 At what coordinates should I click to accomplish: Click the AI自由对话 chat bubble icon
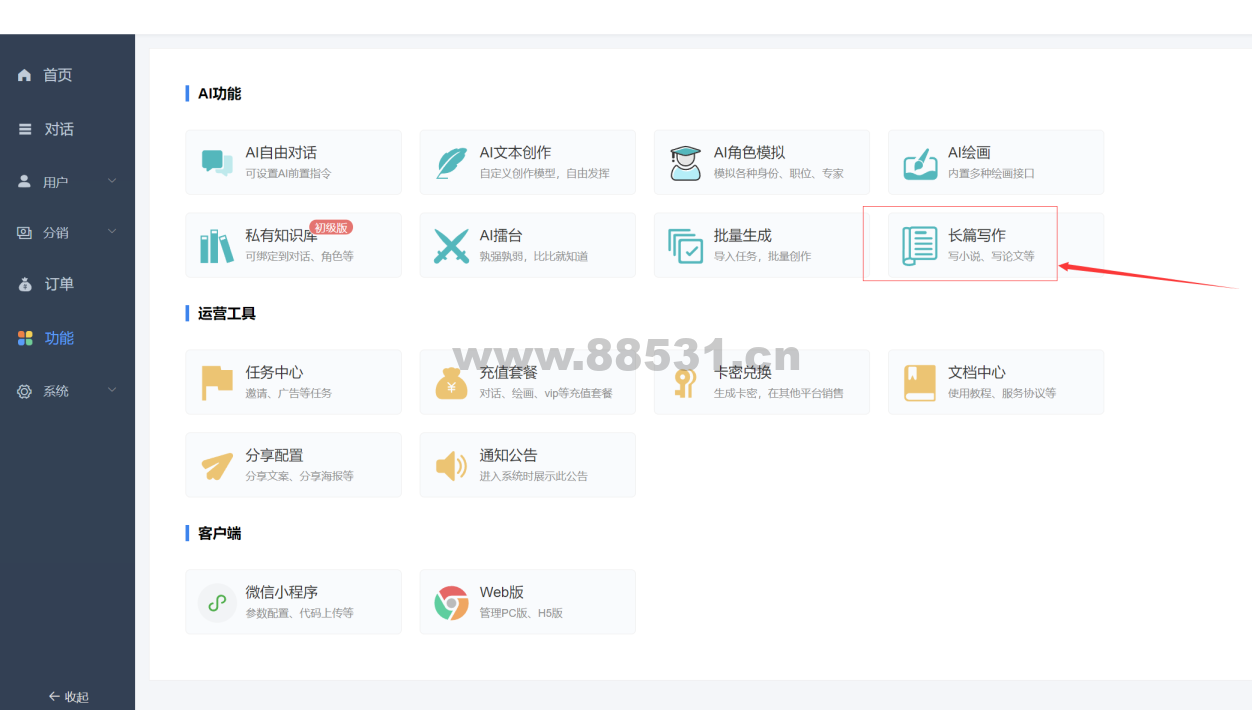[217, 163]
